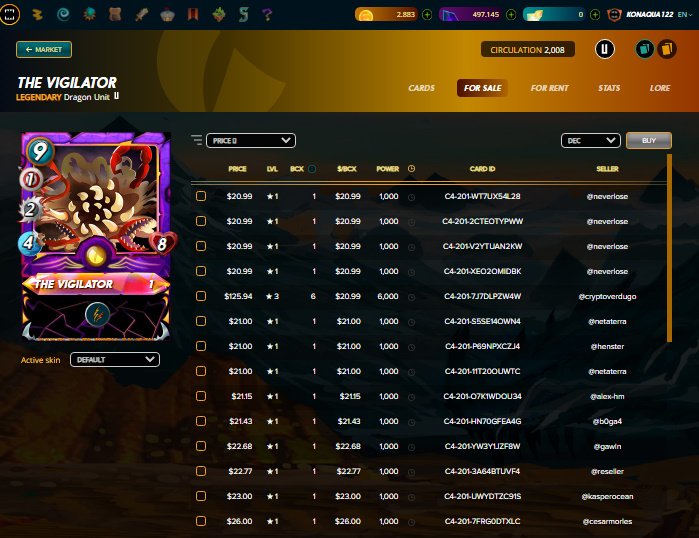The width and height of the screenshot is (699, 538).
Task: Click the CARD ID column header
Action: 482,169
